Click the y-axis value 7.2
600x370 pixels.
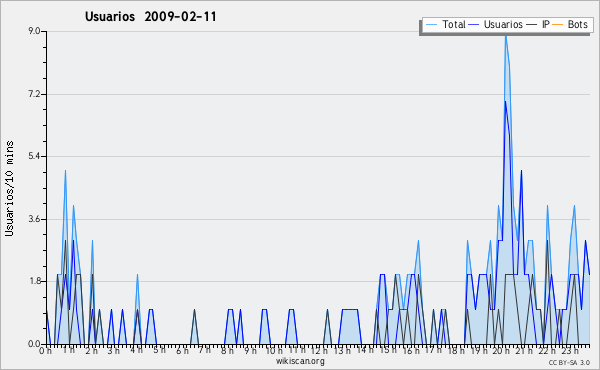pos(34,94)
